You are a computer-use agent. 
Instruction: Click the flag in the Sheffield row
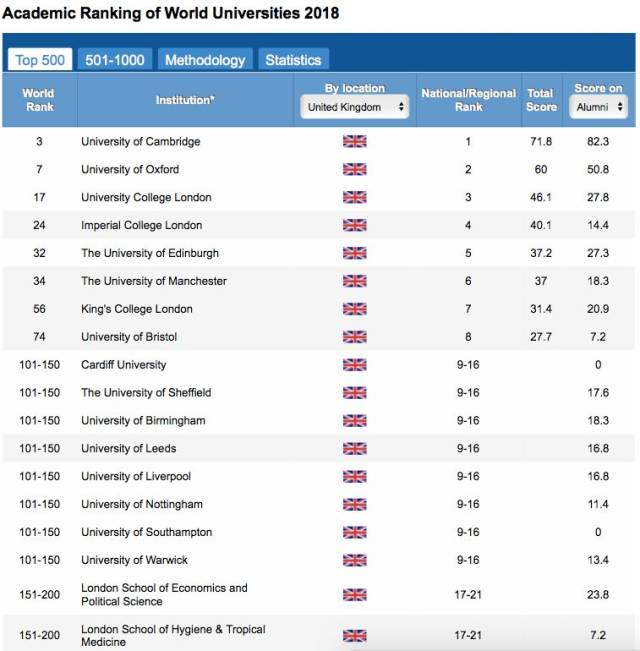point(355,393)
